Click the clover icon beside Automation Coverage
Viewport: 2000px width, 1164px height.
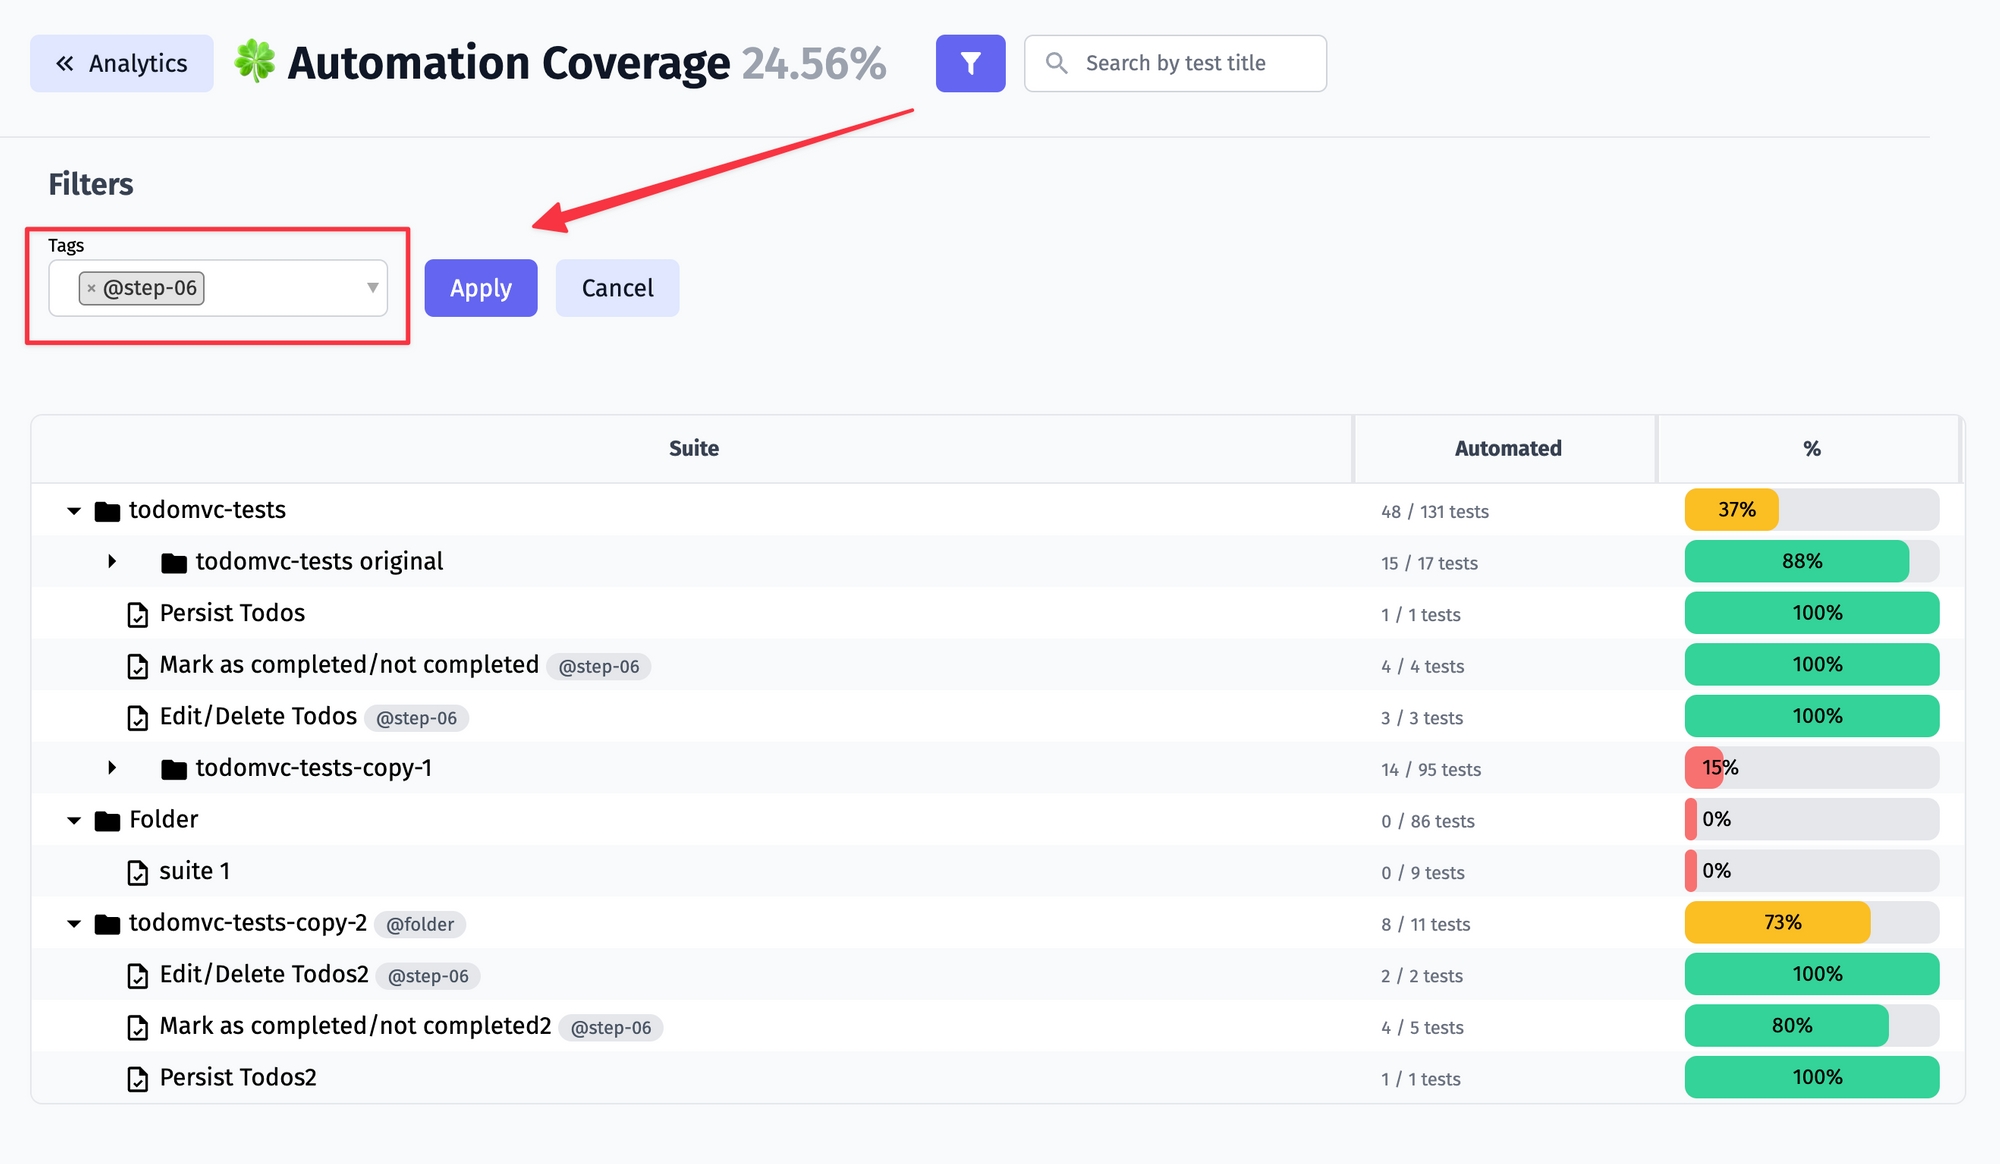(x=255, y=61)
